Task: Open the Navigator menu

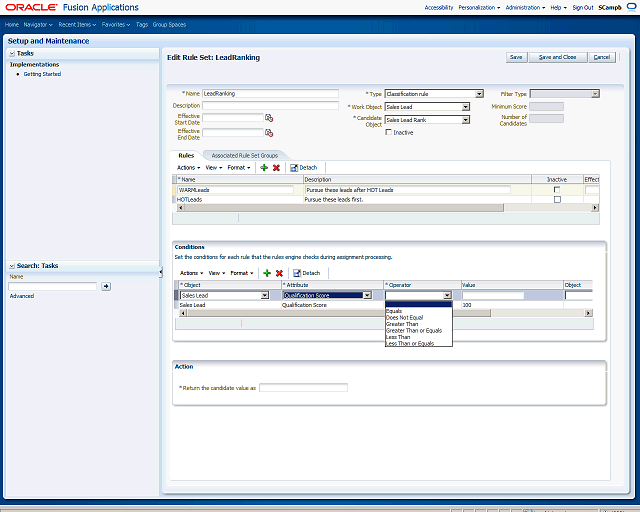Action: tap(38, 25)
